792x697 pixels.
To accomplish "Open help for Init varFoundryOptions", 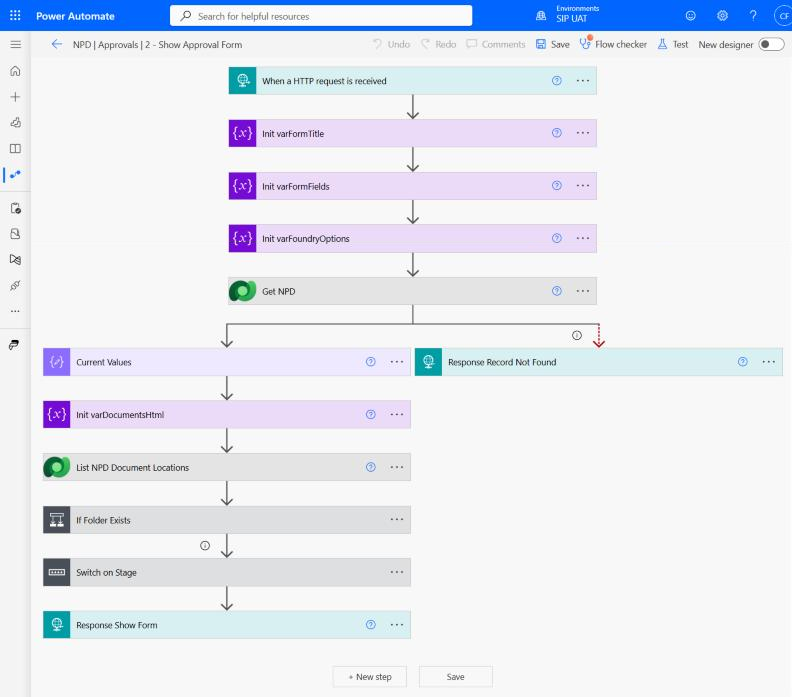I will click(557, 238).
